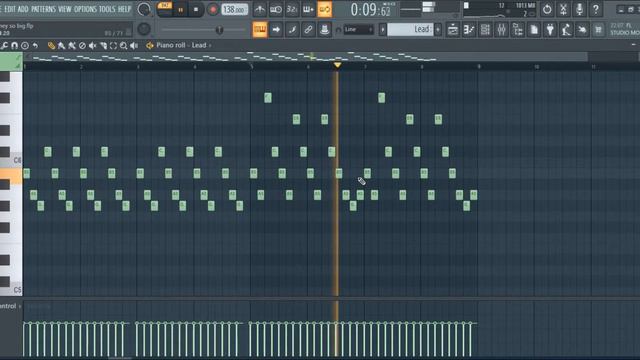Select the Zoom magnifier tool
This screenshot has width=640, height=360.
123,46
